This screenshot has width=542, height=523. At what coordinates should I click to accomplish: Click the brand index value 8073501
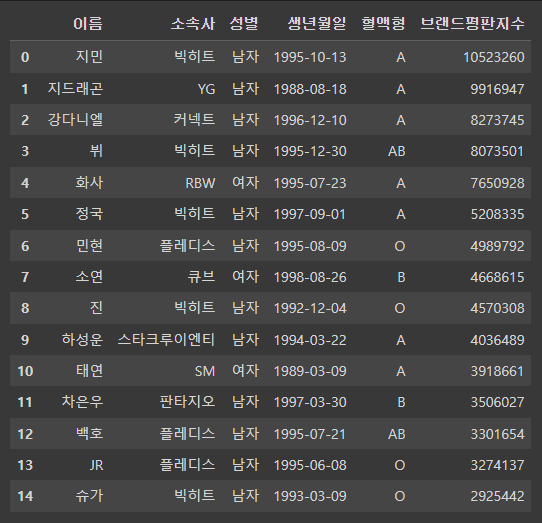click(497, 152)
